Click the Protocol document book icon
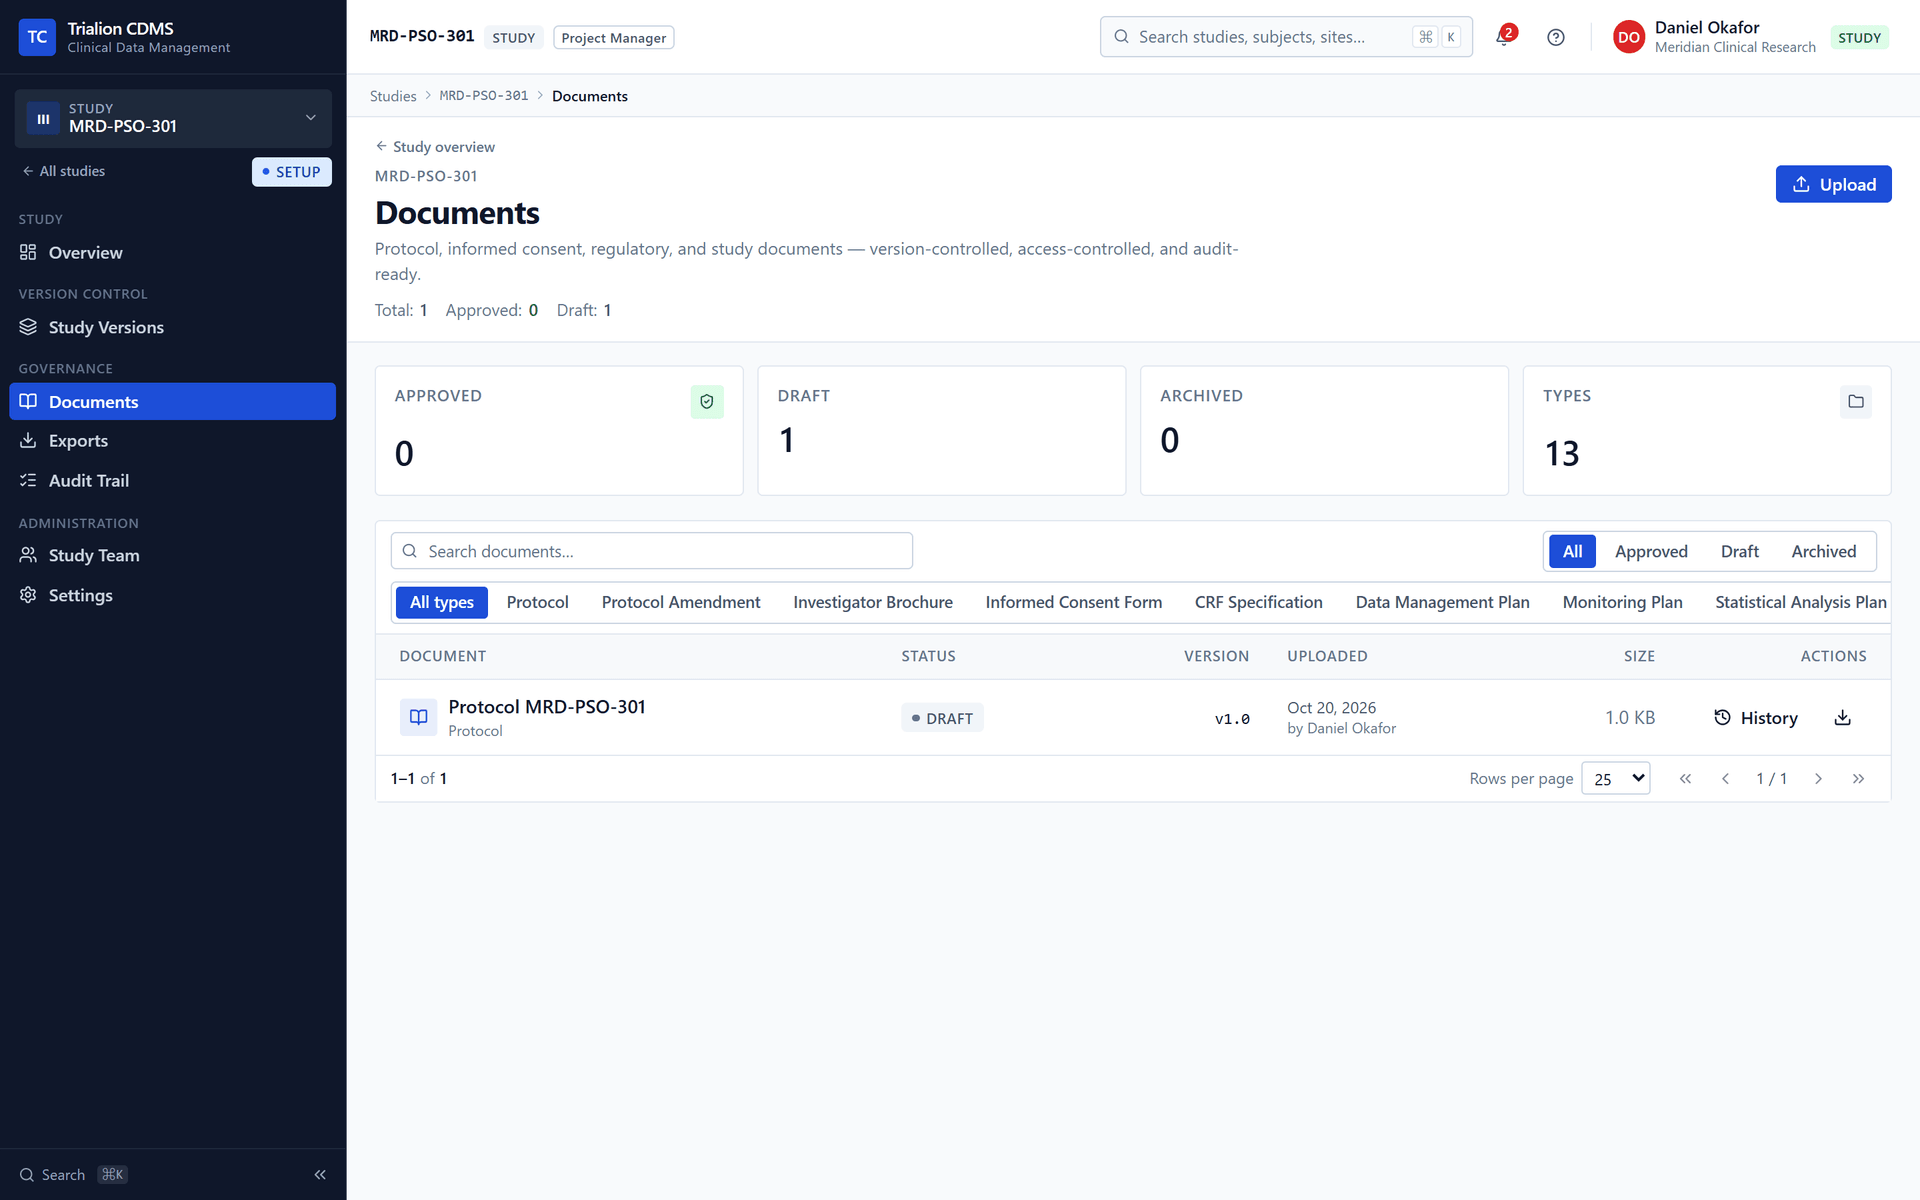Screen dimensions: 1920x1200 click(x=418, y=717)
